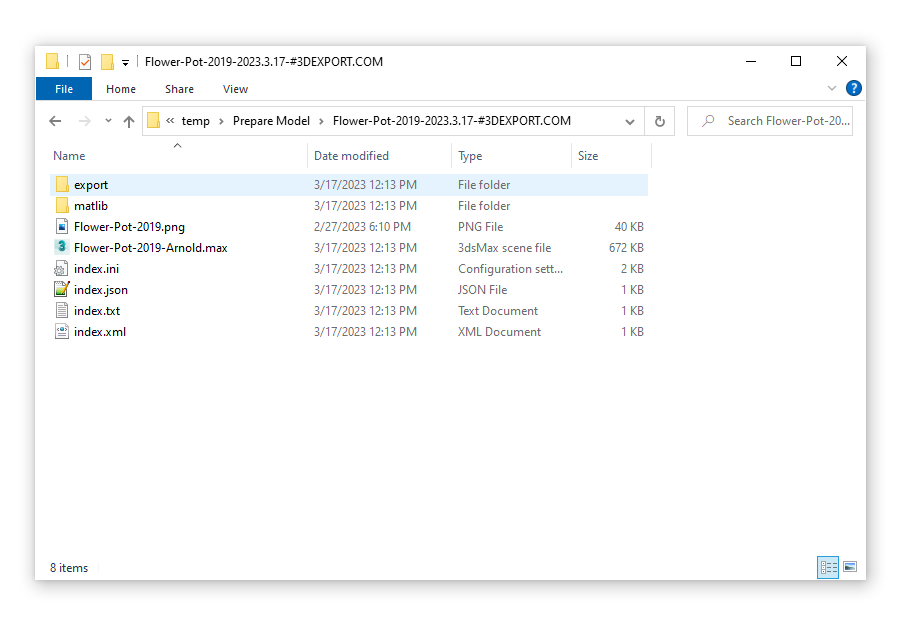This screenshot has height=627, width=901.
Task: Select the index.json file name
Action: pyautogui.click(x=101, y=290)
